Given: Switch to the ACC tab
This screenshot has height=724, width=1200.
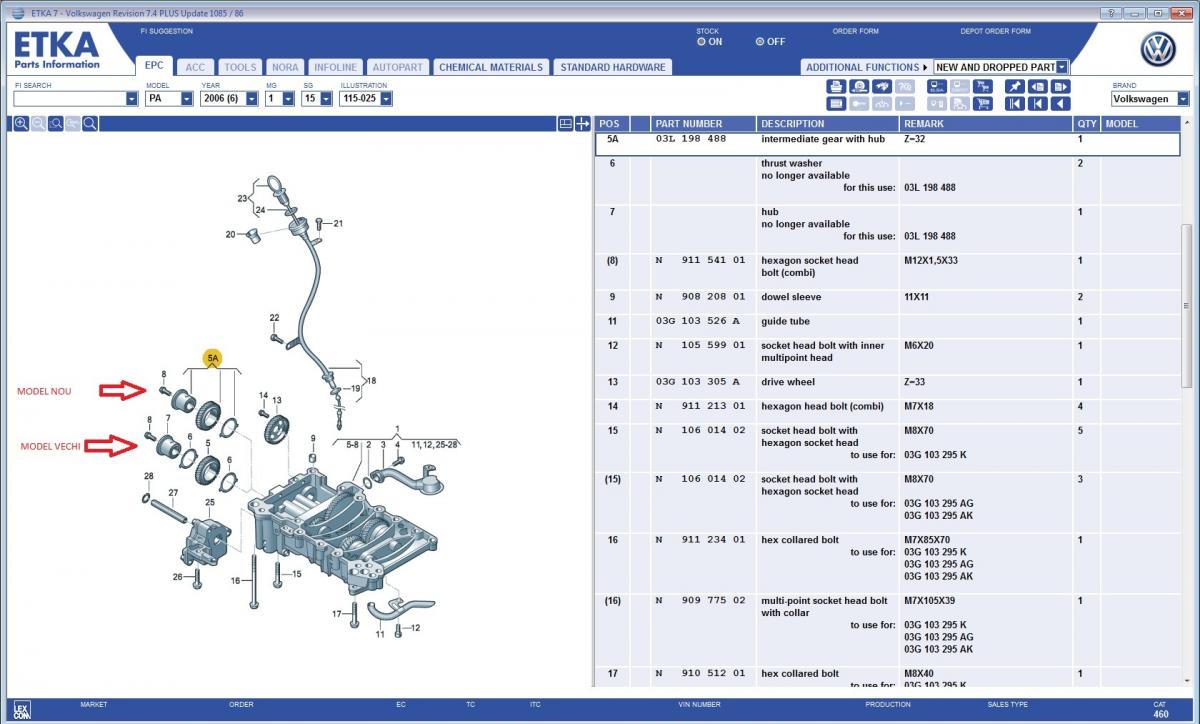Looking at the screenshot, I should click(195, 67).
